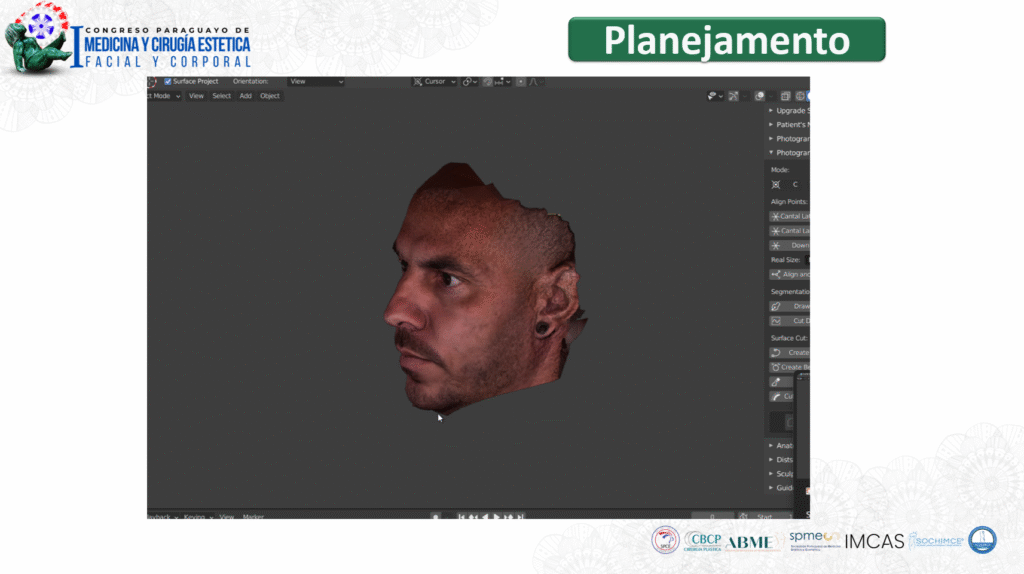The width and height of the screenshot is (1024, 574).
Task: Toggle the snap magnet icon
Action: [x=487, y=82]
